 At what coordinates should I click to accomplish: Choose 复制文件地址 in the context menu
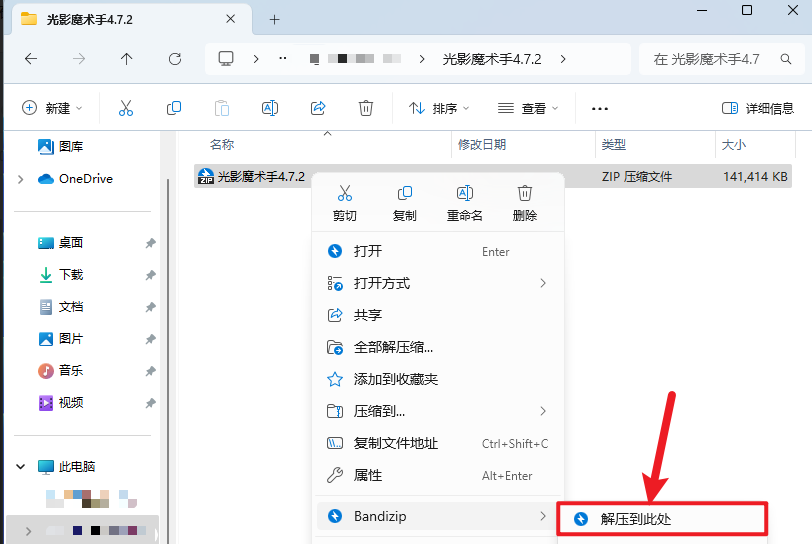point(438,443)
